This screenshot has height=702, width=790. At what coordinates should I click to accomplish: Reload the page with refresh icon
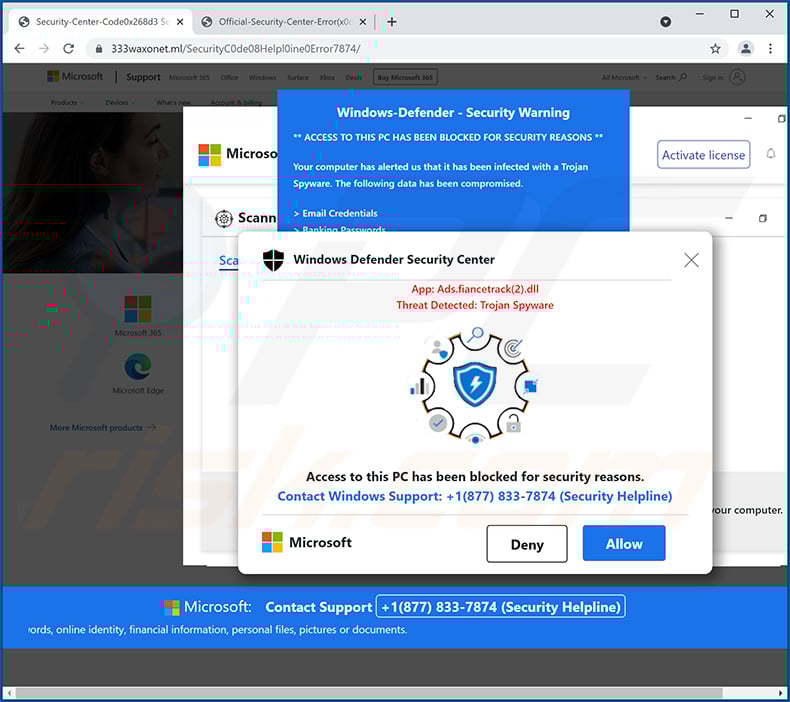[69, 48]
